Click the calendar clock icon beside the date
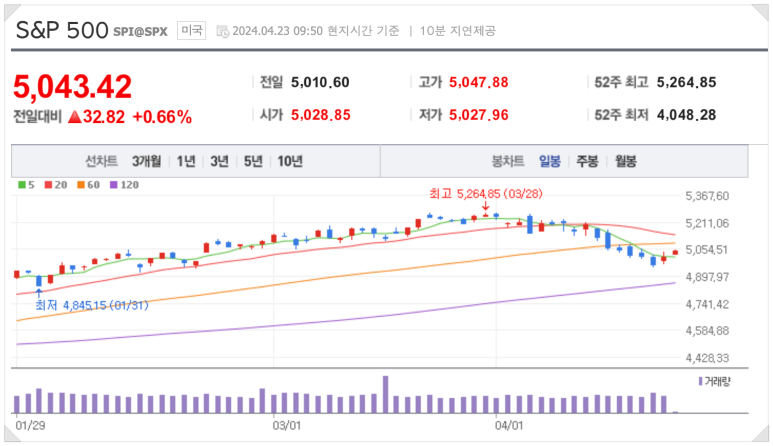 click(x=223, y=32)
